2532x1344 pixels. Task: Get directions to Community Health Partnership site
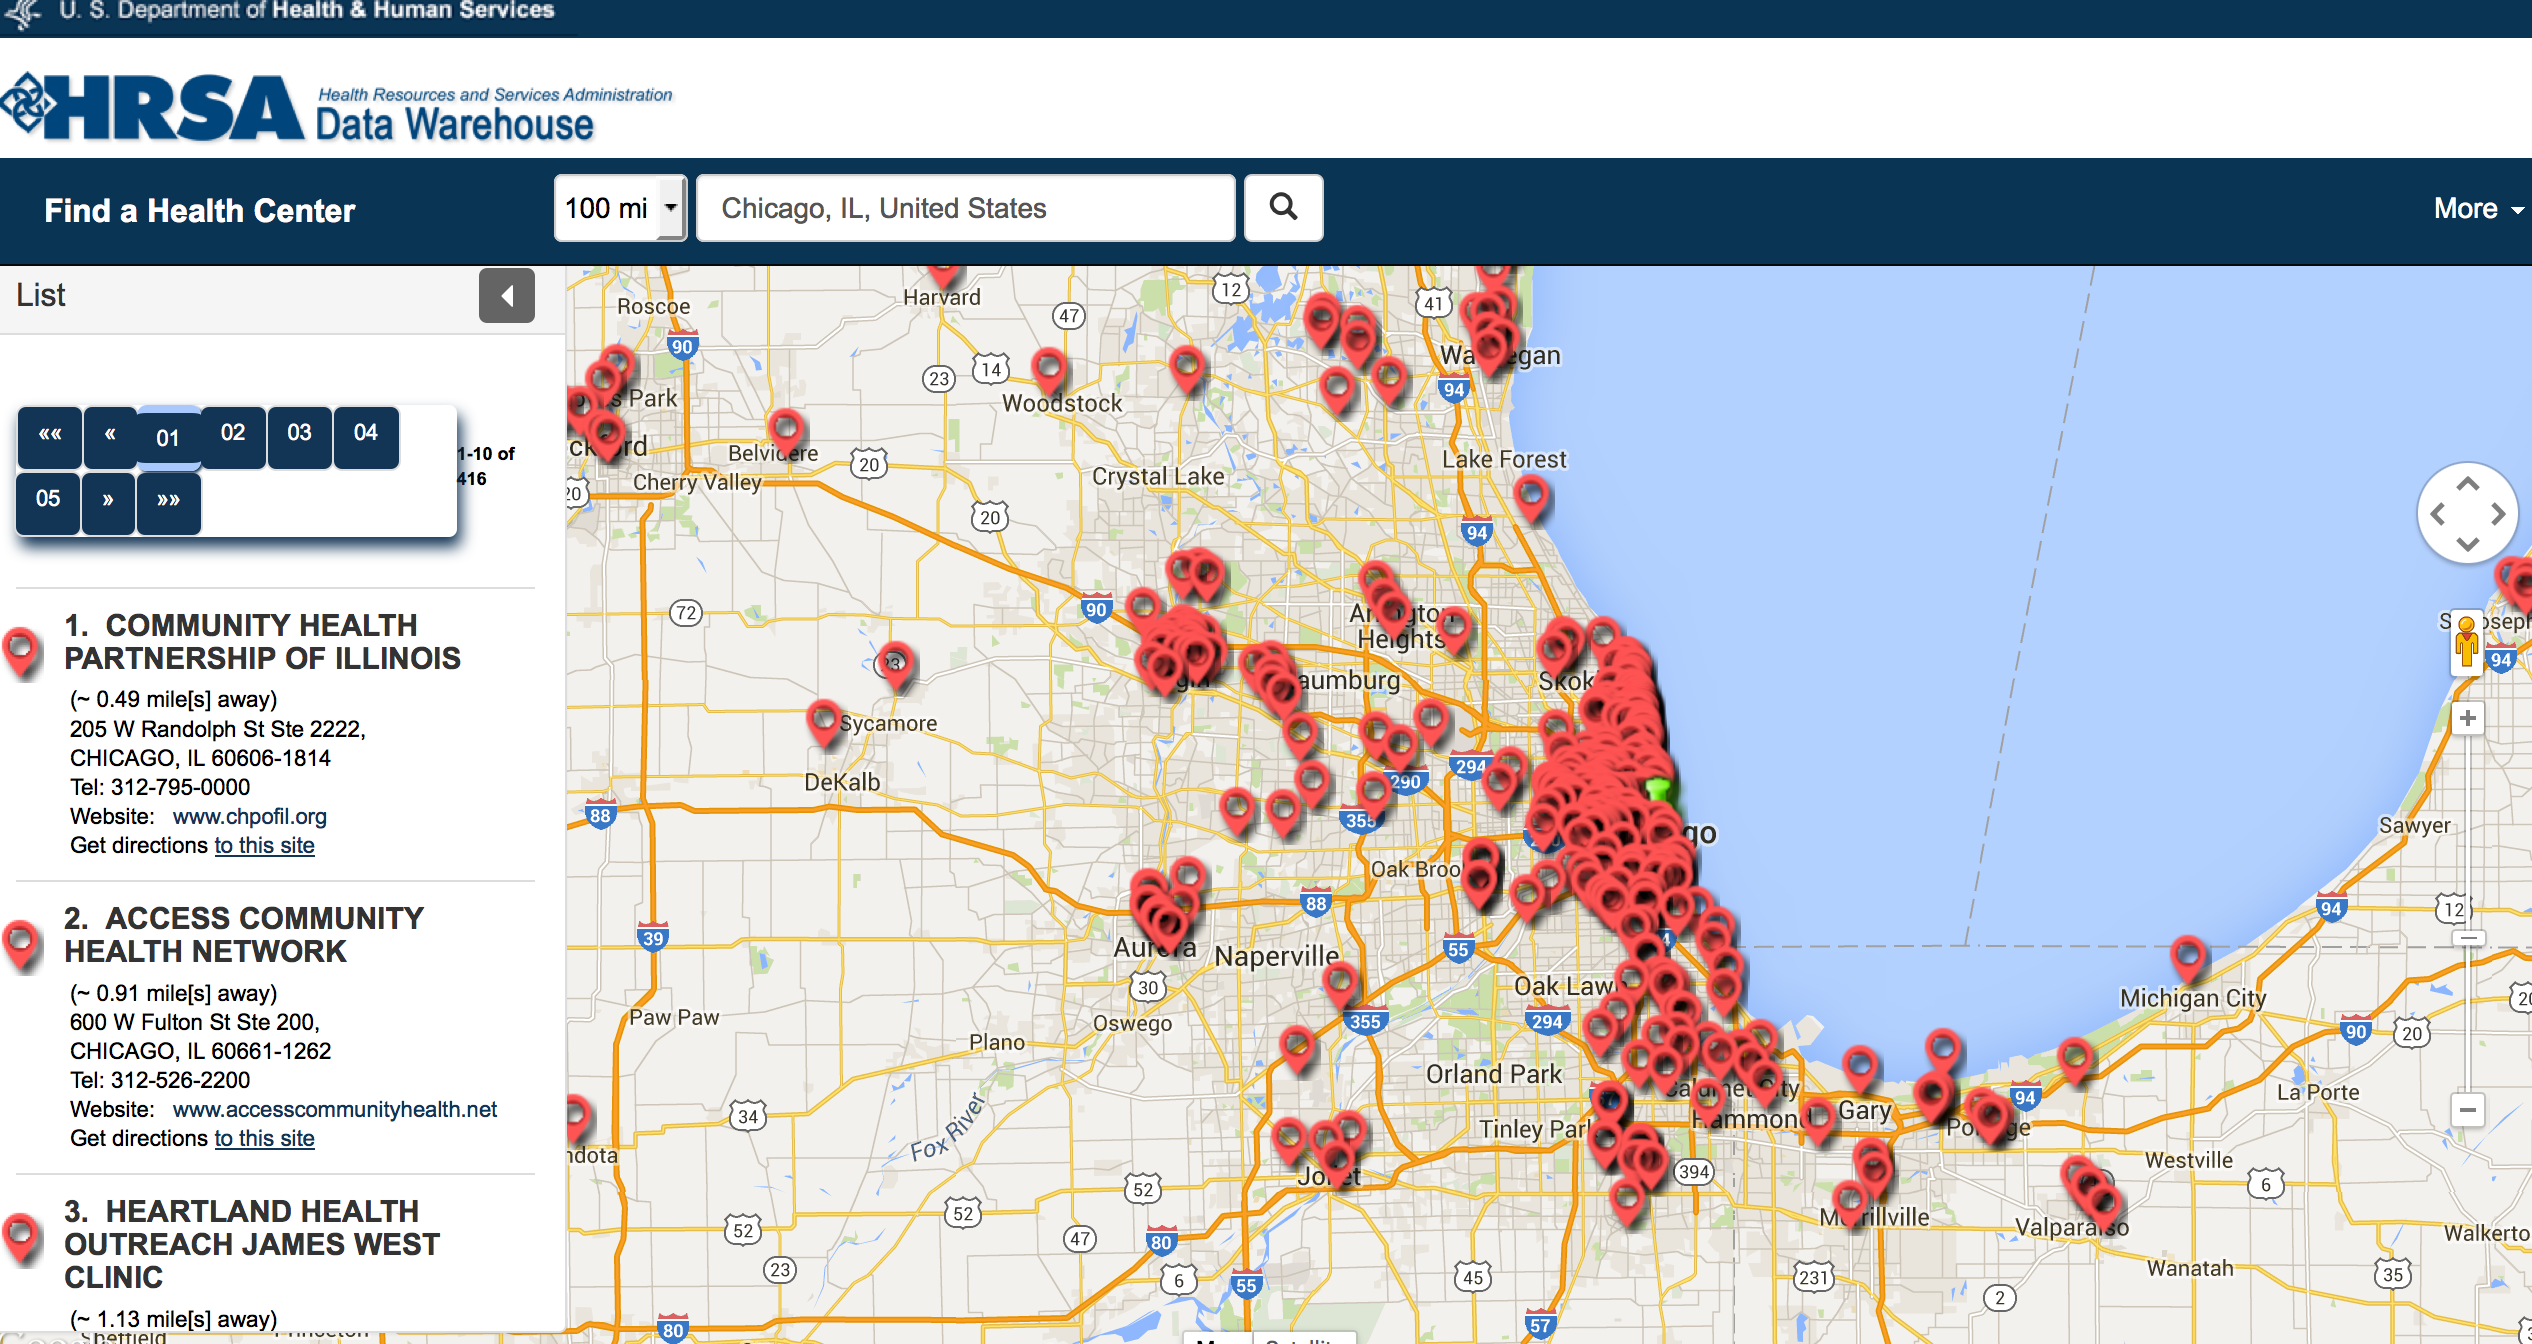point(264,846)
